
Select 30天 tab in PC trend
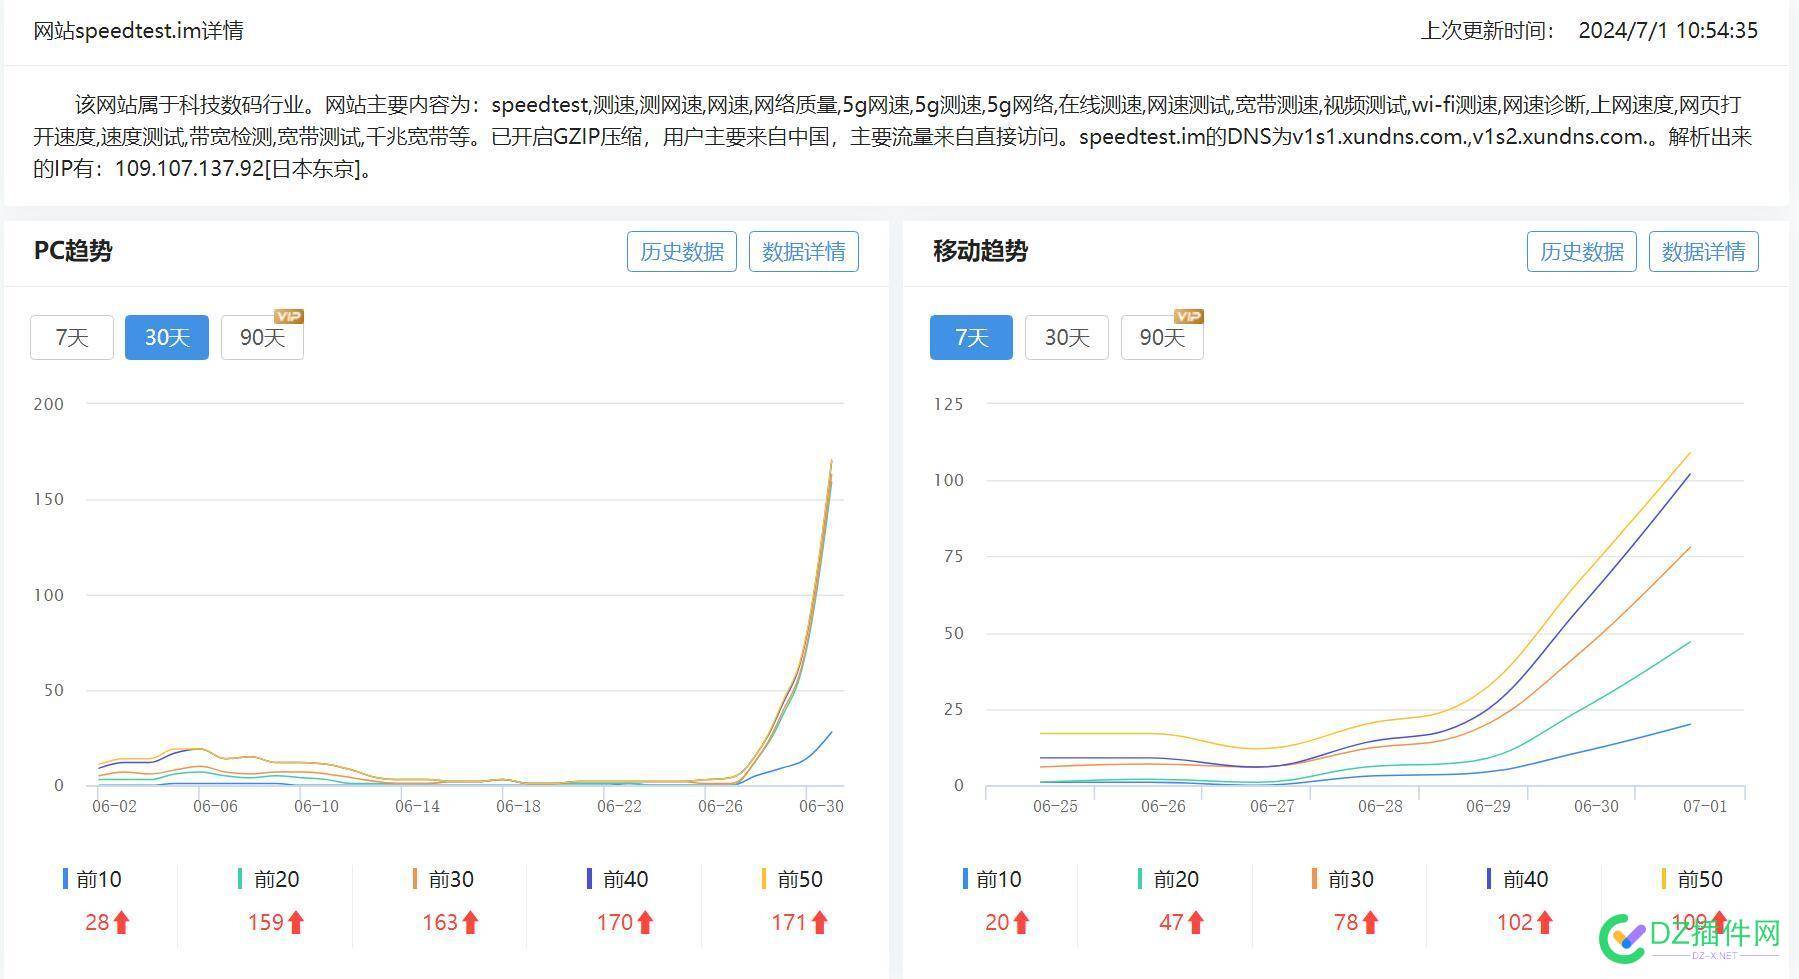tap(167, 337)
